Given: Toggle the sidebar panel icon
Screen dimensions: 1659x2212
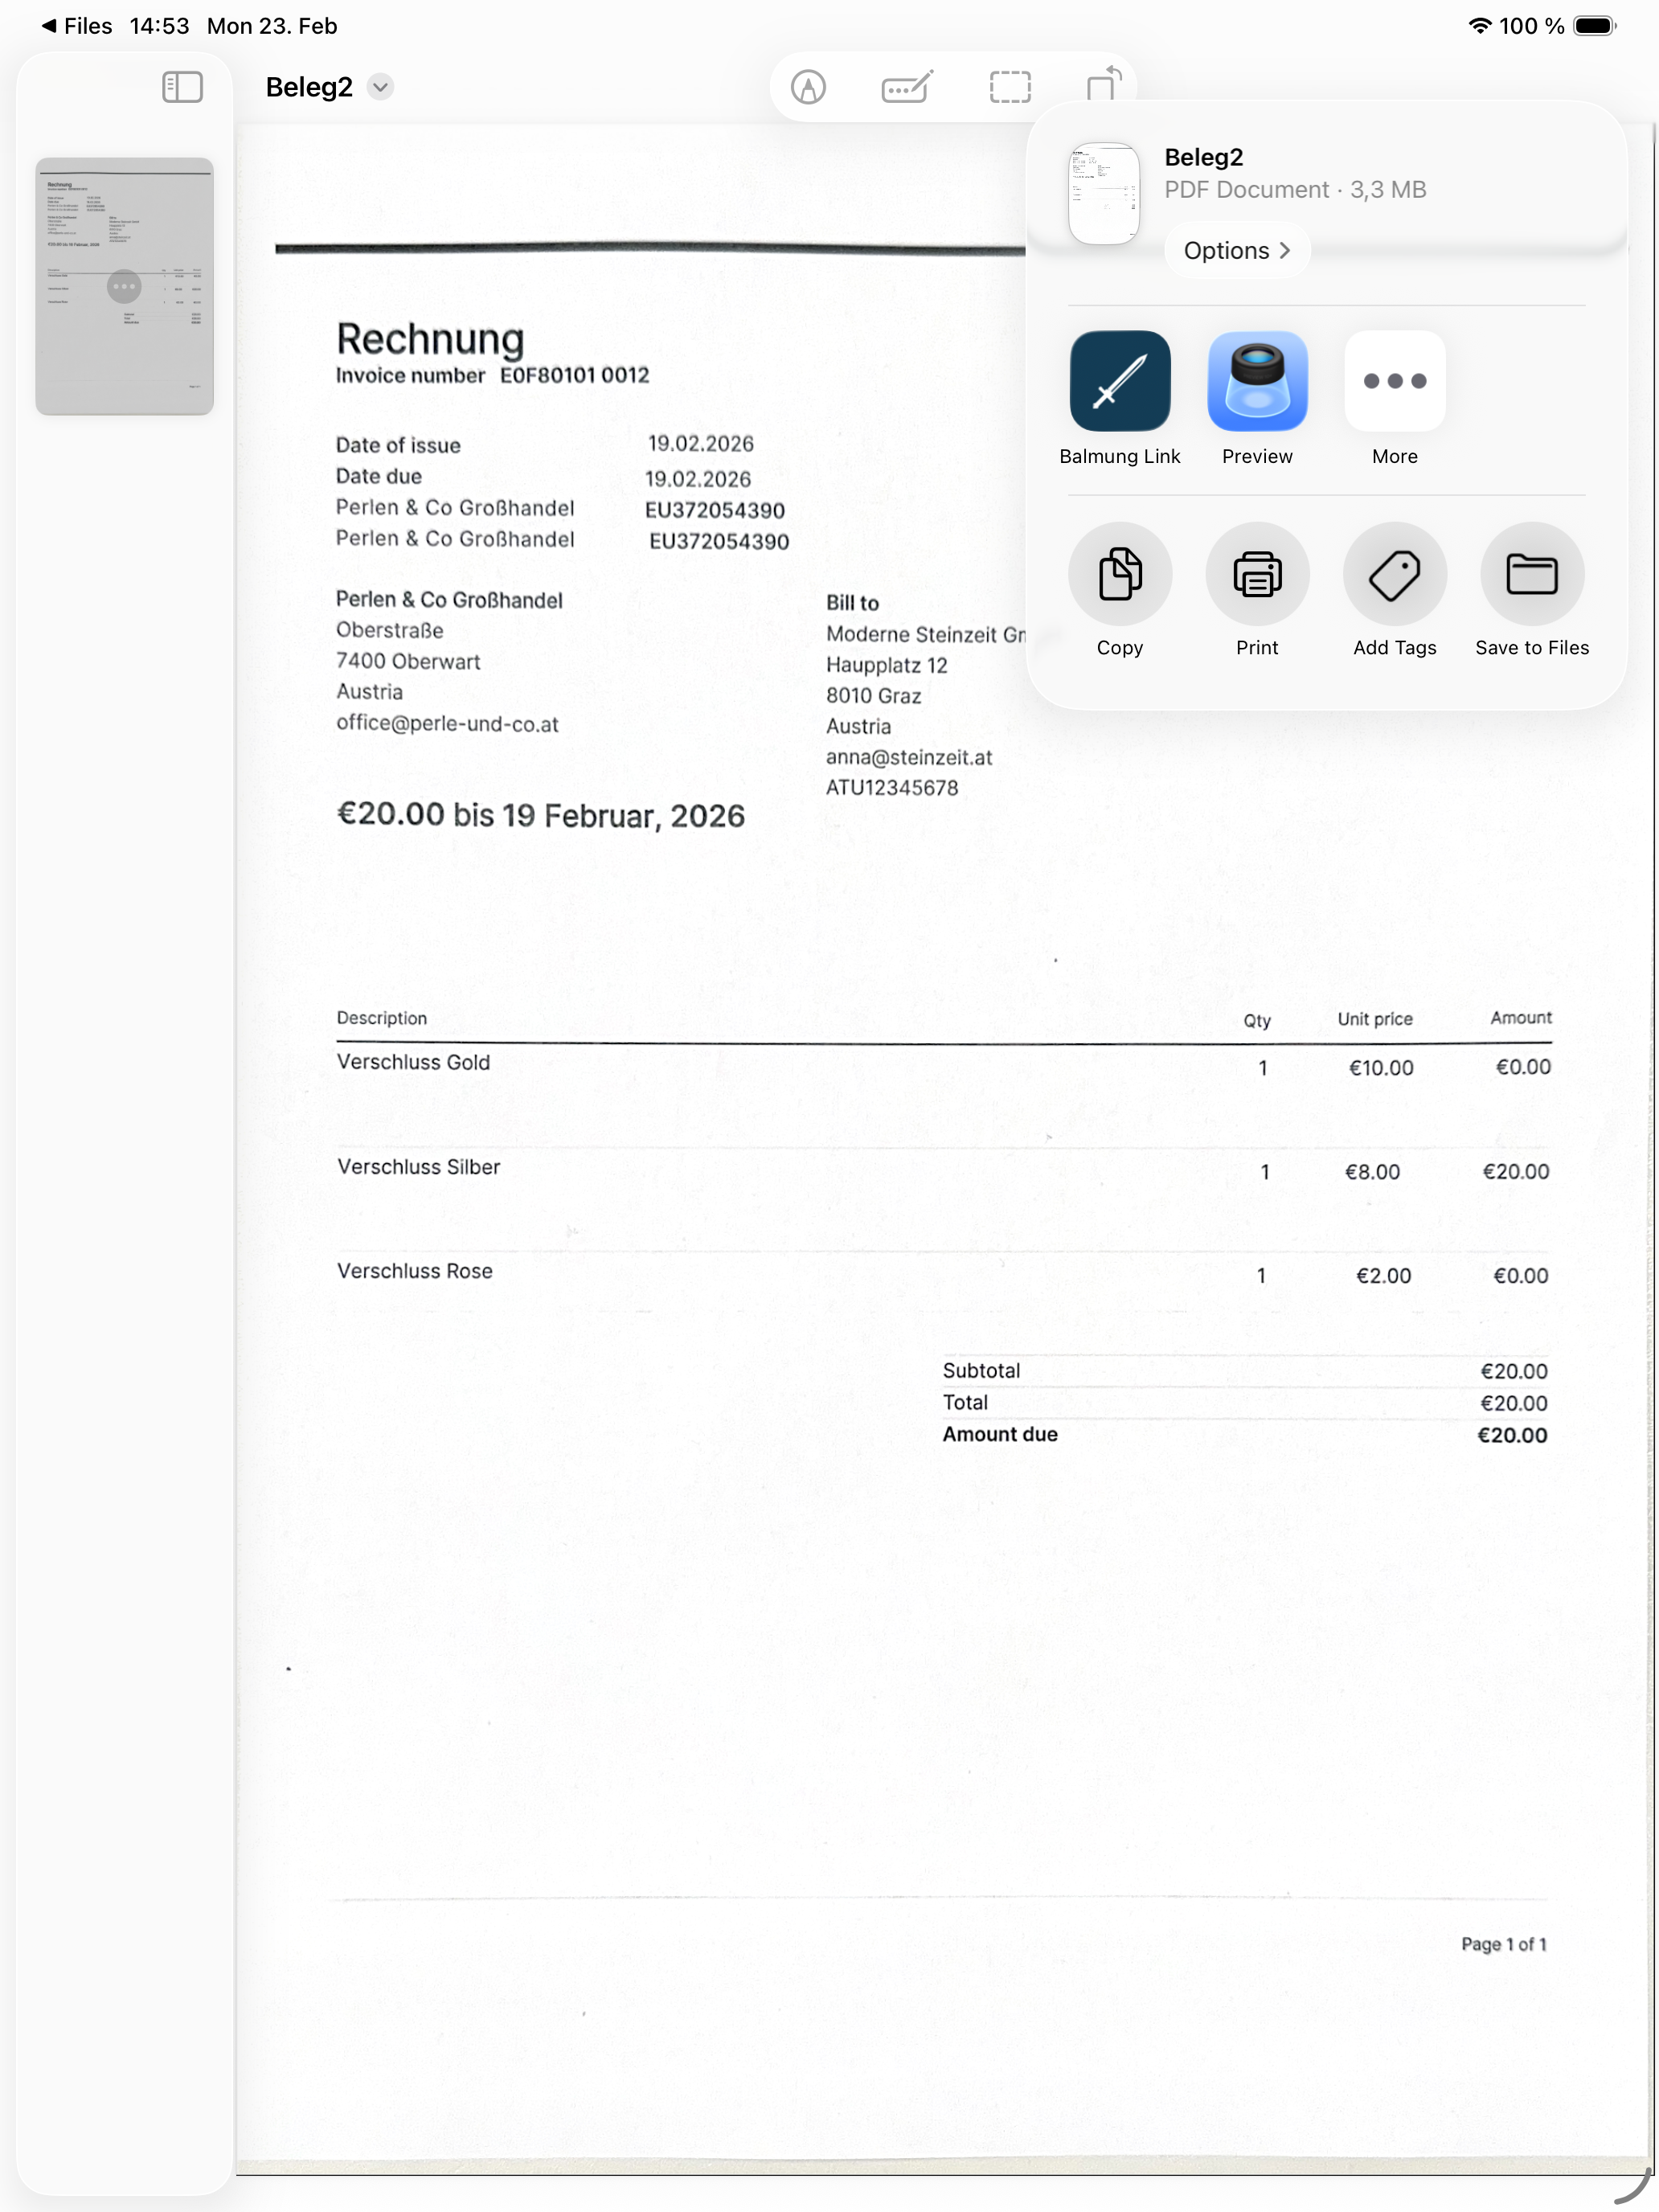Looking at the screenshot, I should coord(182,87).
